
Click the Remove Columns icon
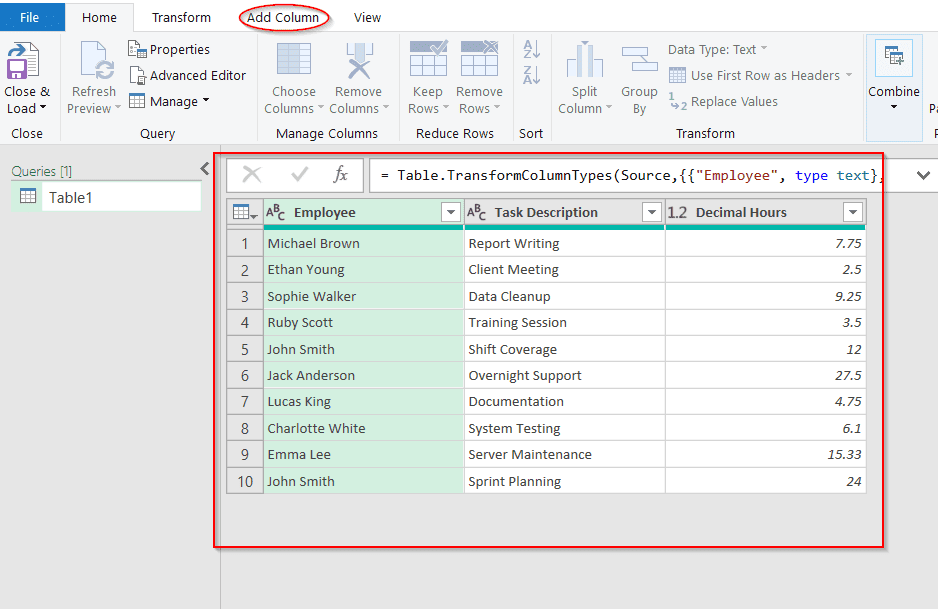pyautogui.click(x=359, y=60)
